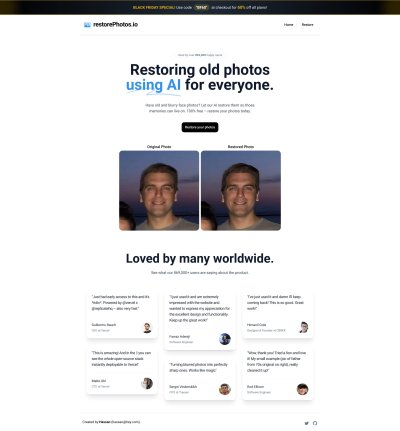This screenshot has width=400, height=431.
Task: Click the 'Loved by many worldwide.' heading
Action: [x=200, y=258]
